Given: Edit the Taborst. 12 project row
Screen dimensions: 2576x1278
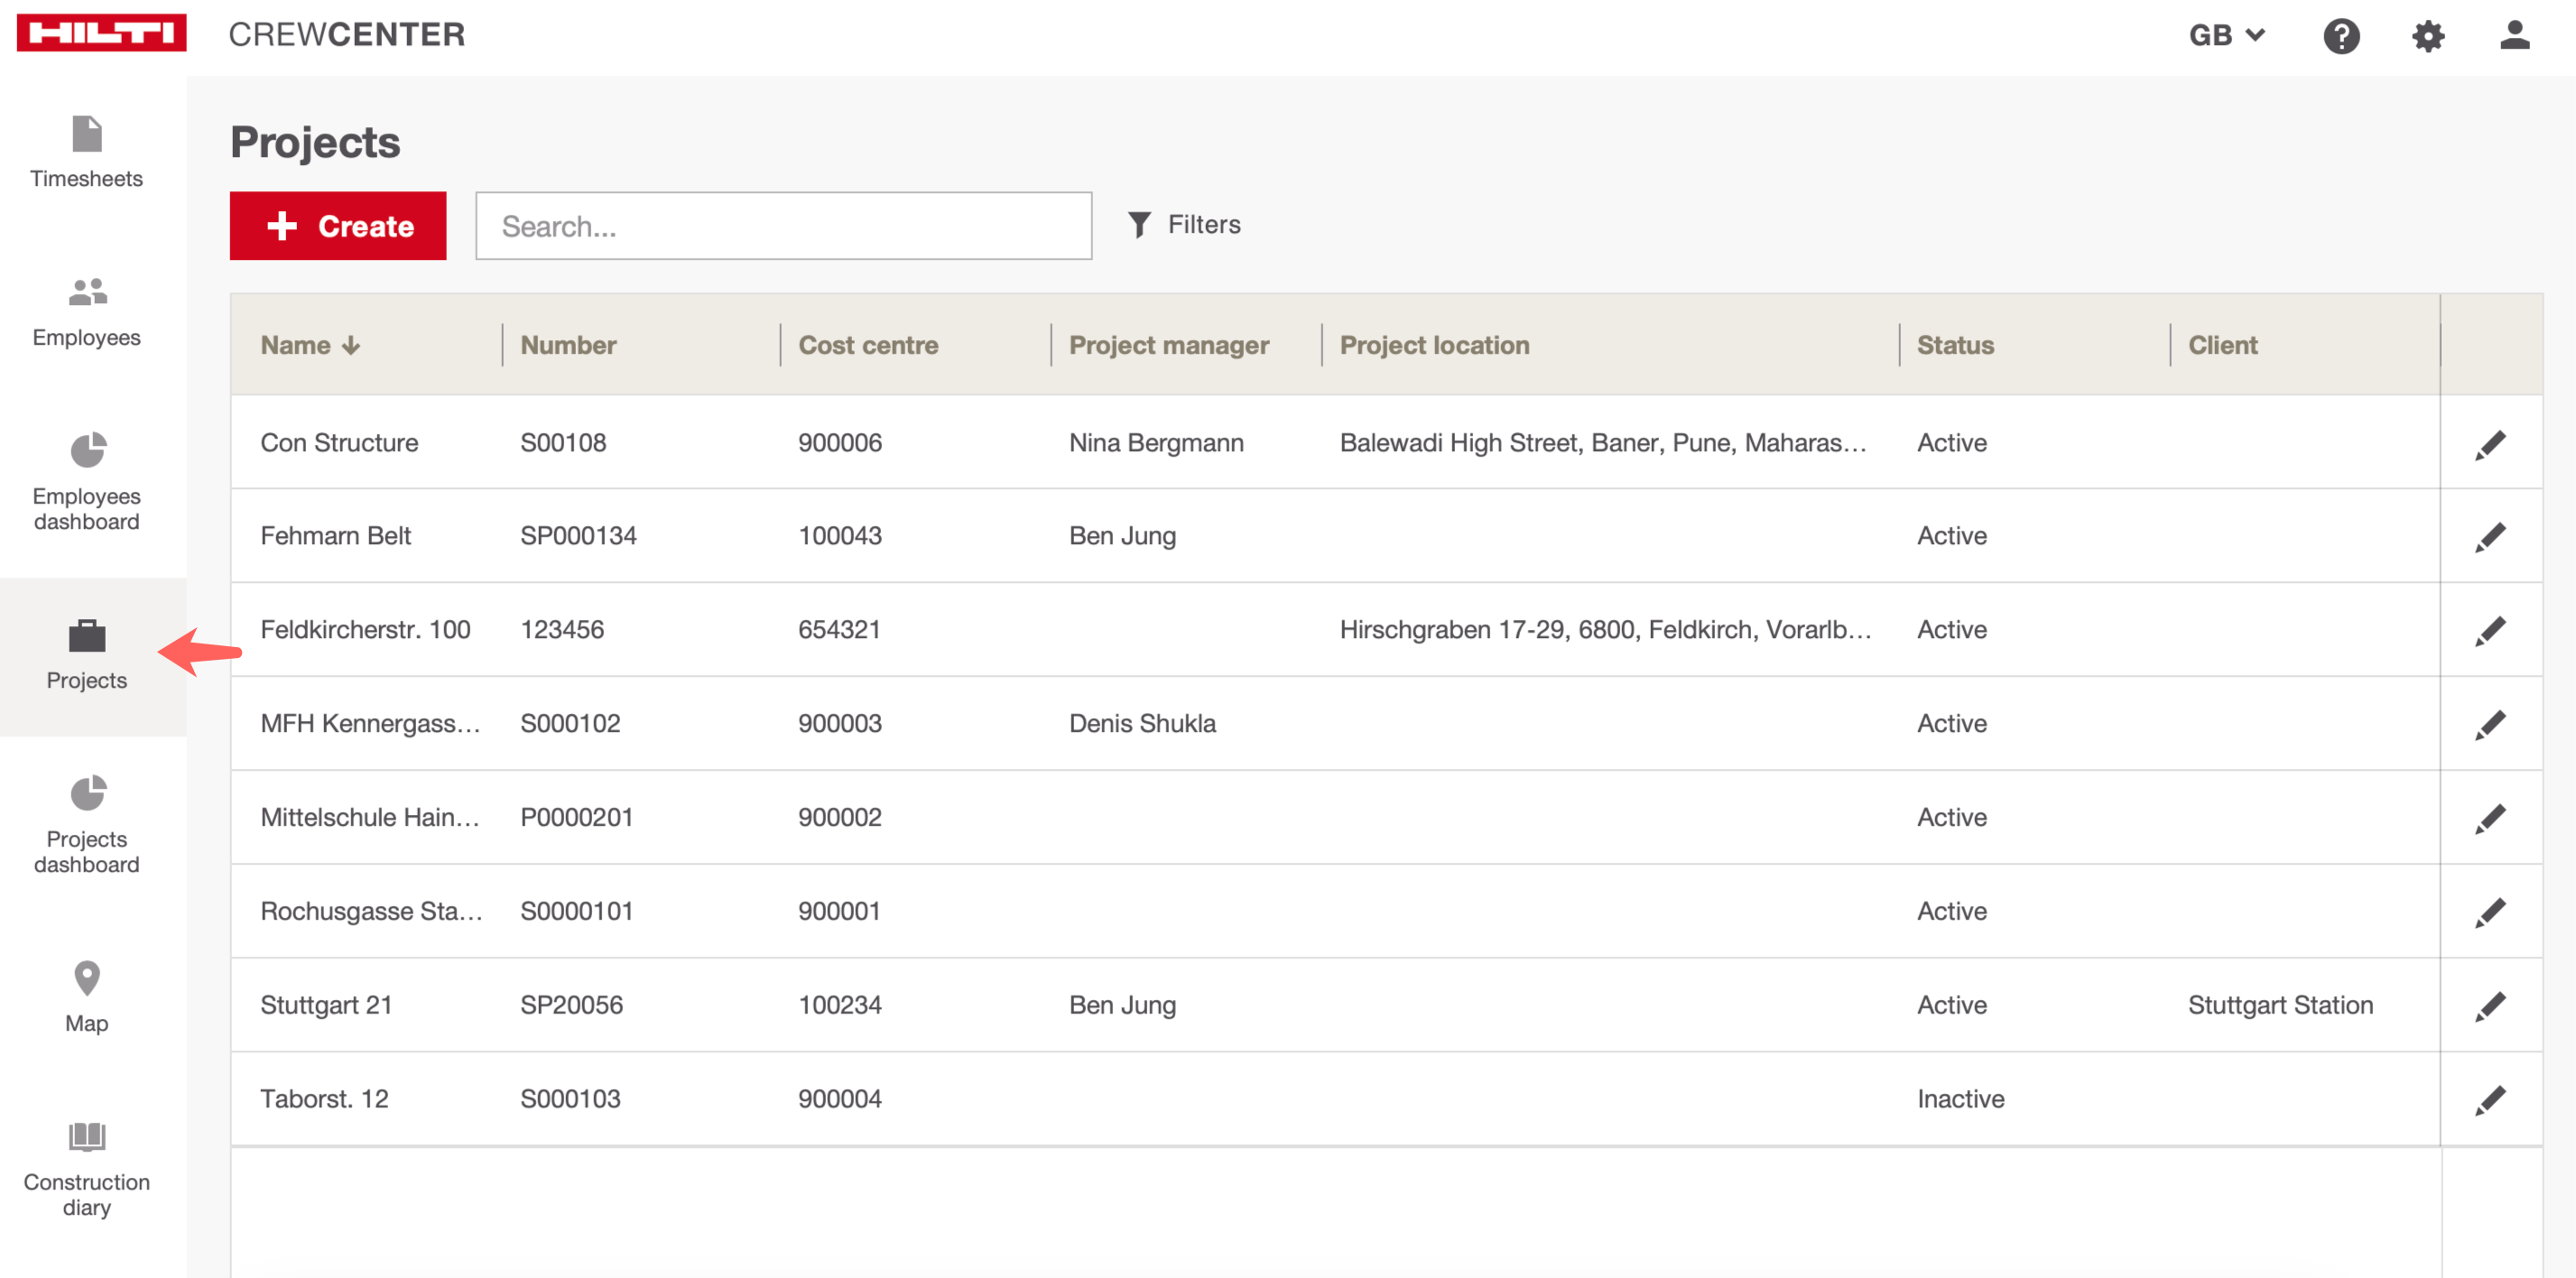Looking at the screenshot, I should tap(2489, 1100).
